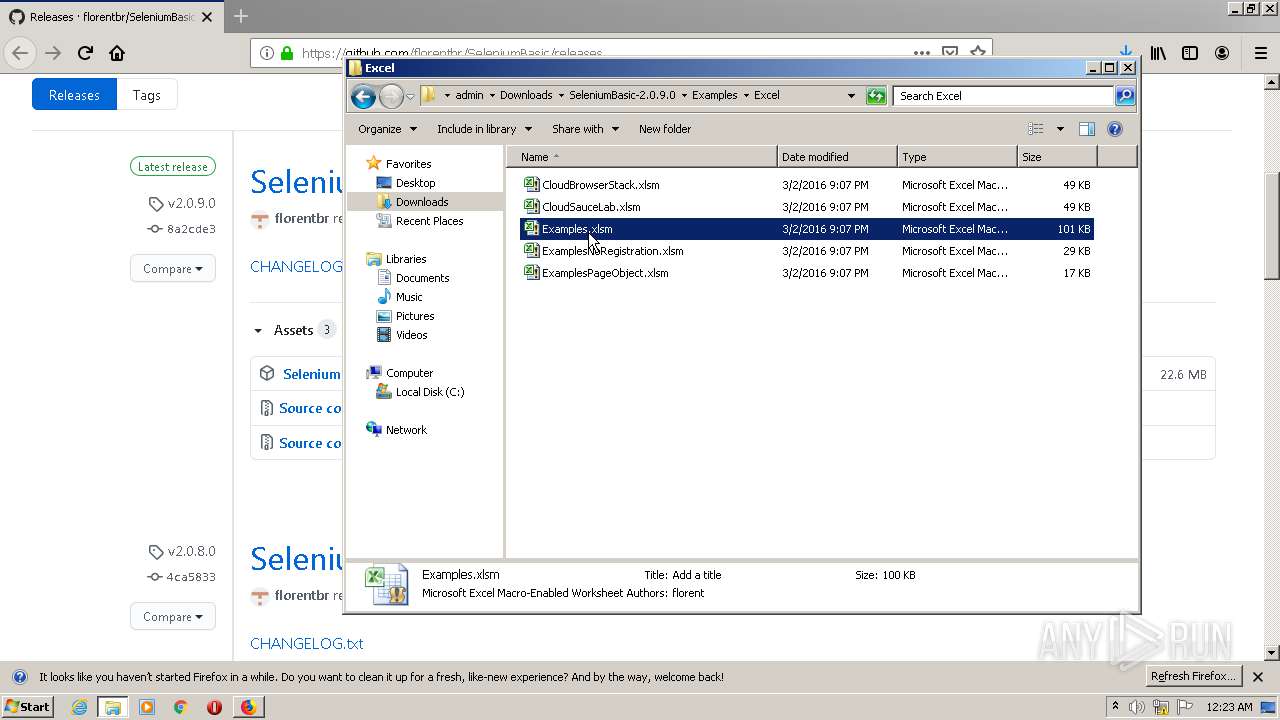This screenshot has height=720, width=1280.
Task: Open the Share with dropdown
Action: pos(585,129)
